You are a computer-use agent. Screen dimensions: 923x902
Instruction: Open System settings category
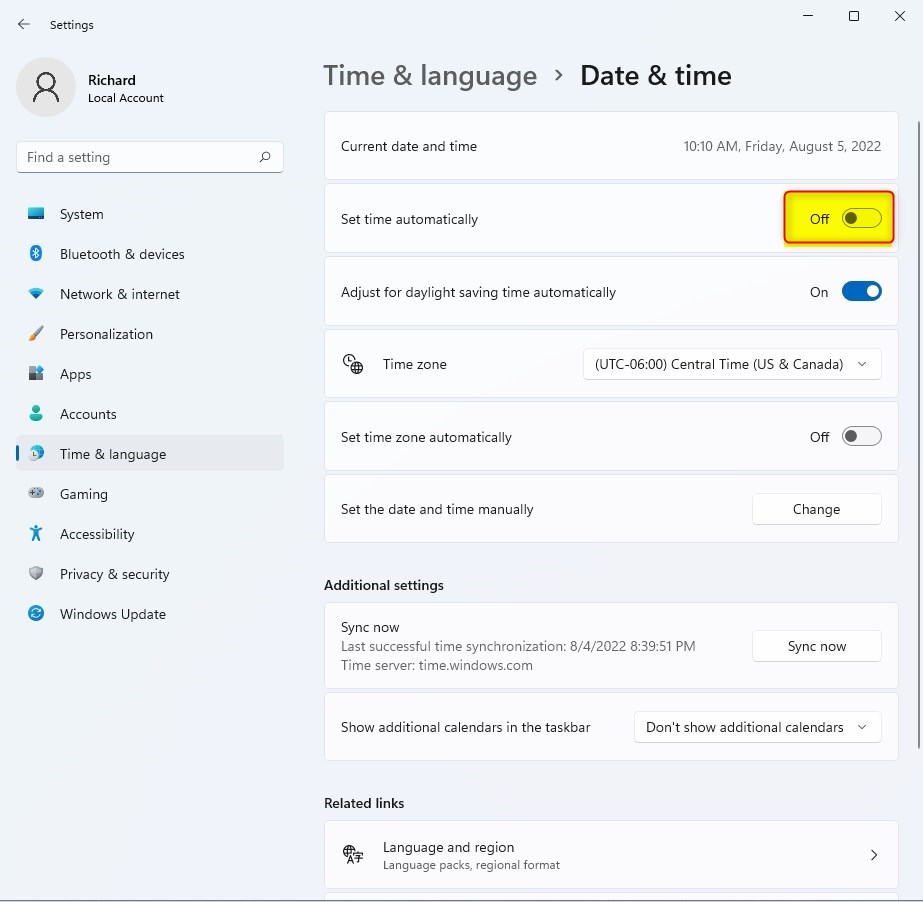150,214
